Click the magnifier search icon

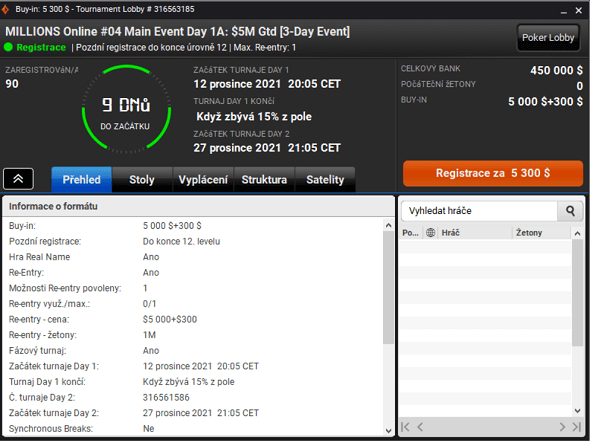[570, 211]
